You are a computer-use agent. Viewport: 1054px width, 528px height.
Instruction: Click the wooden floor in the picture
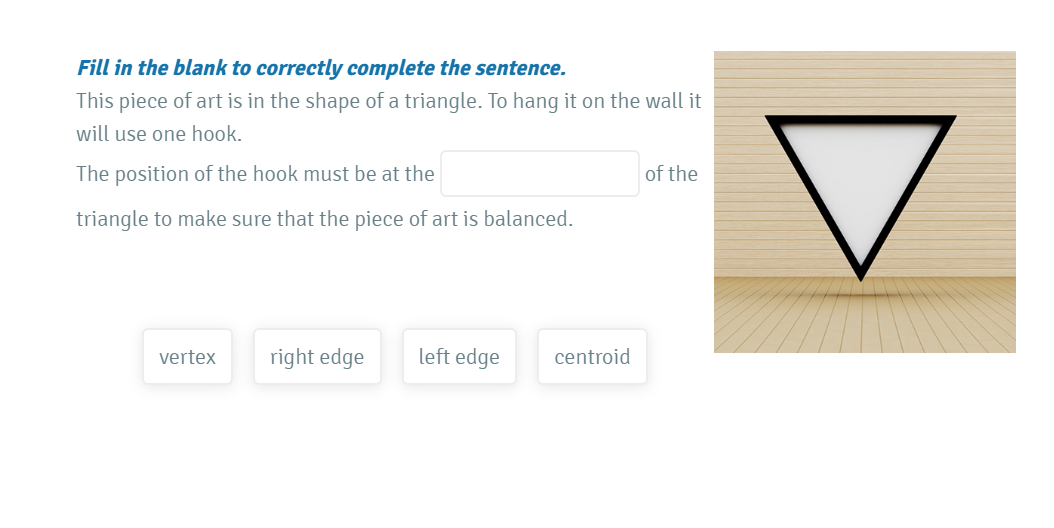(864, 320)
